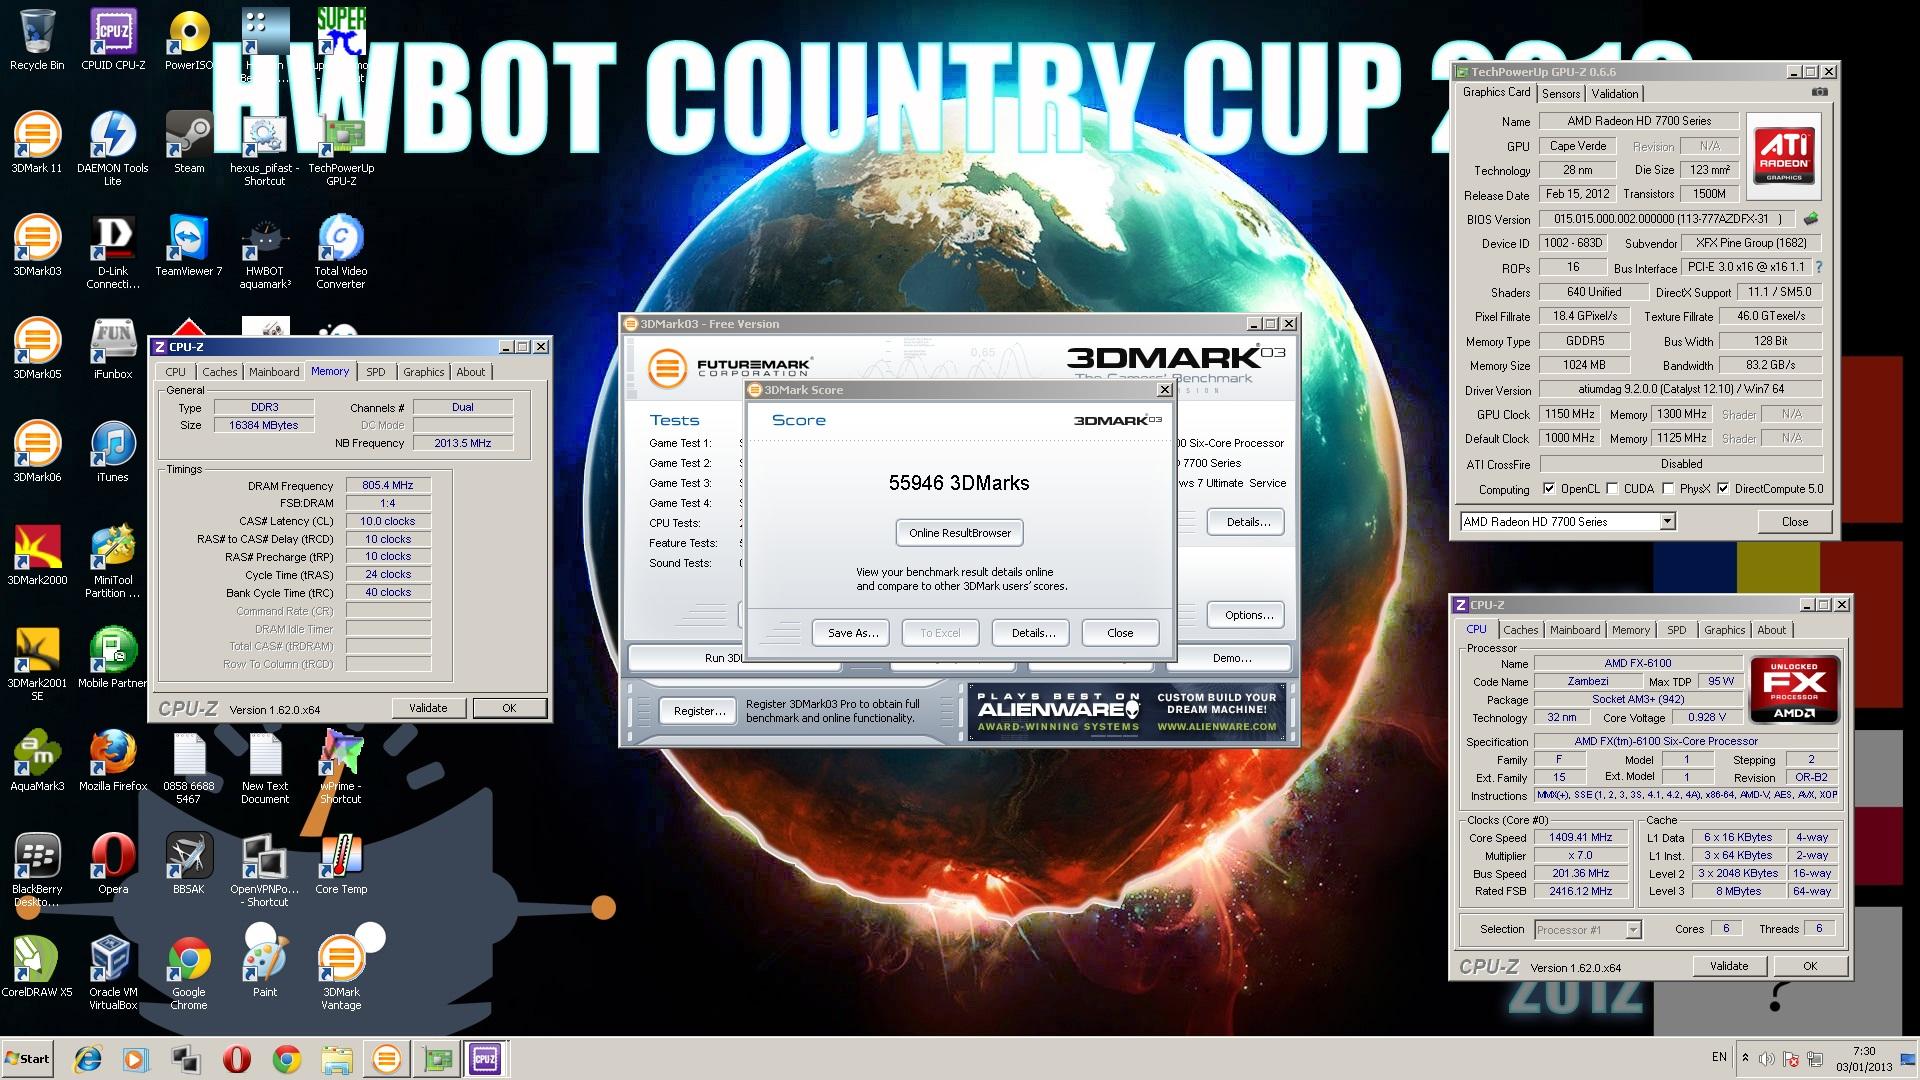The image size is (1920, 1080).
Task: Open iTunes desktop icon
Action: tap(113, 451)
